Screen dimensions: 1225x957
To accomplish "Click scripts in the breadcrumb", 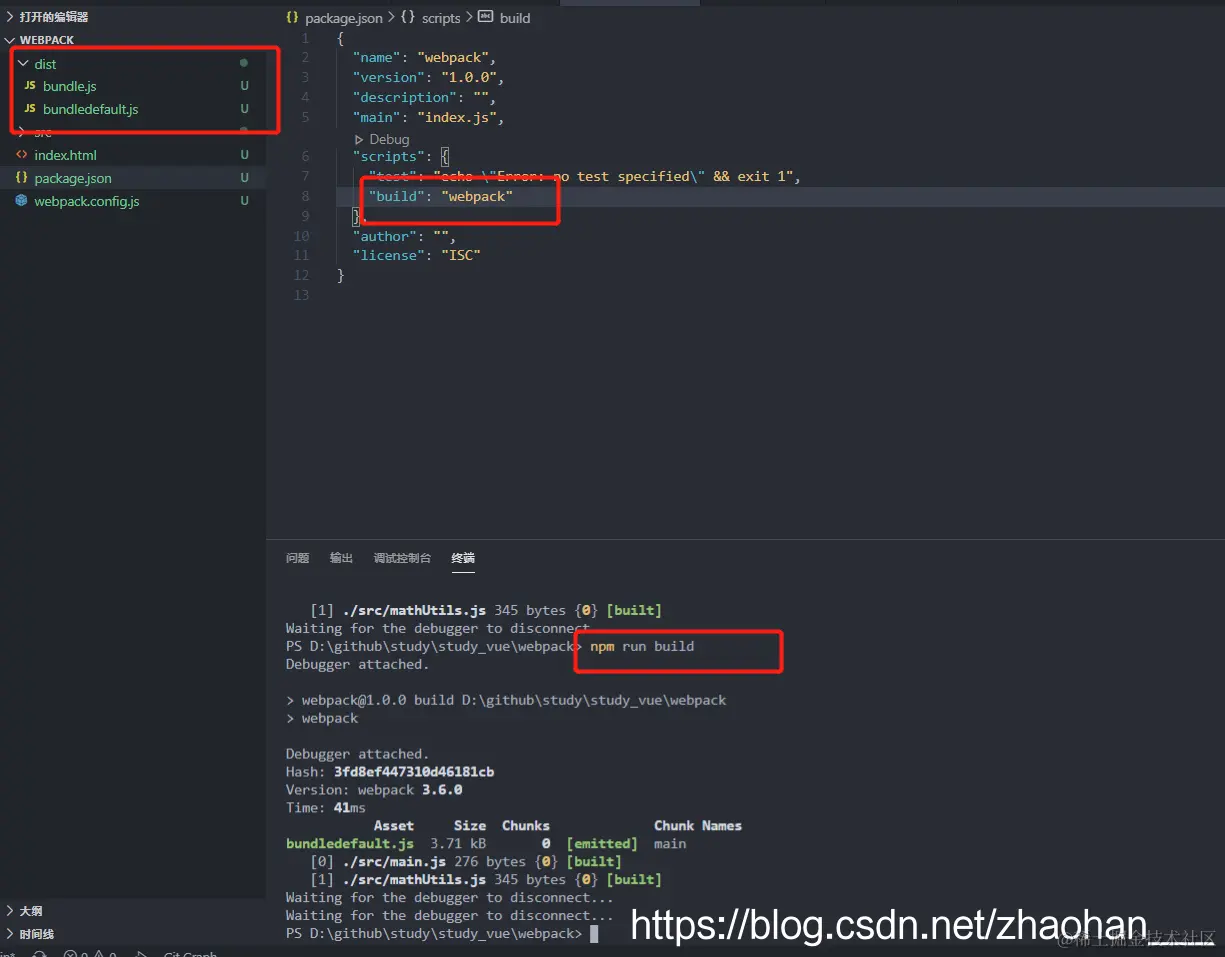I will pyautogui.click(x=441, y=18).
